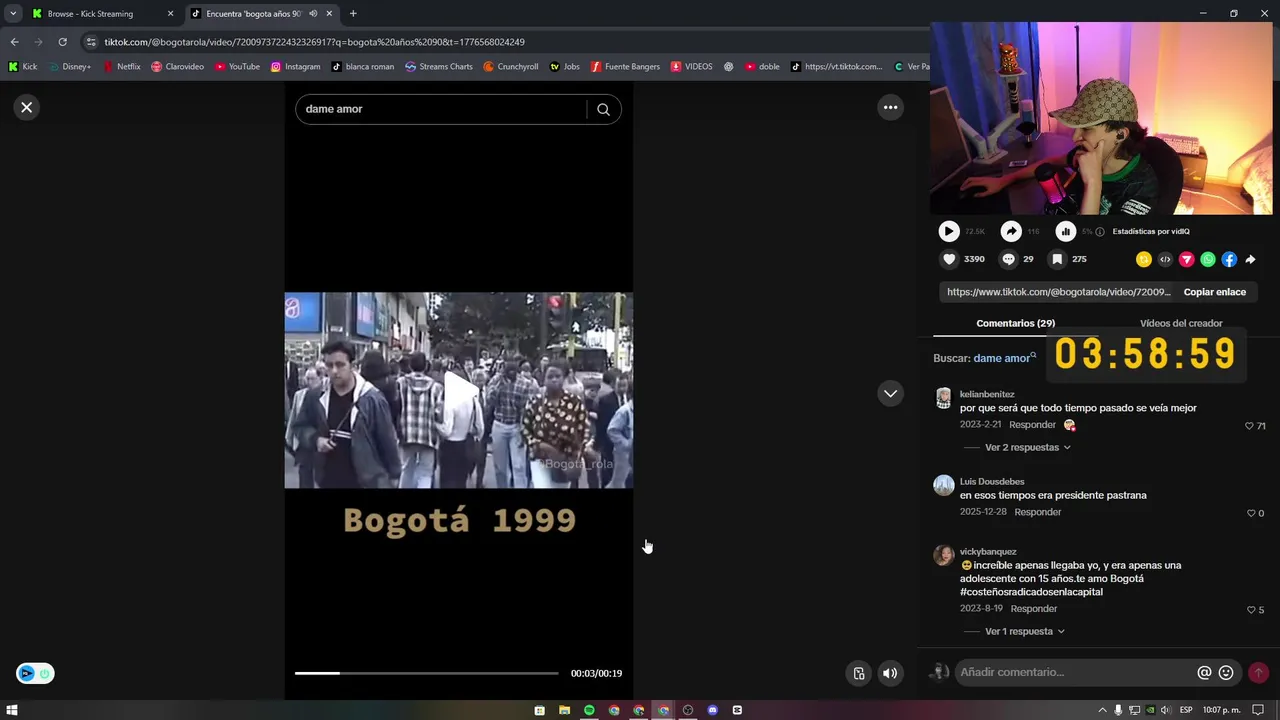Click the yellow repost icon
The image size is (1280, 720).
[1144, 259]
